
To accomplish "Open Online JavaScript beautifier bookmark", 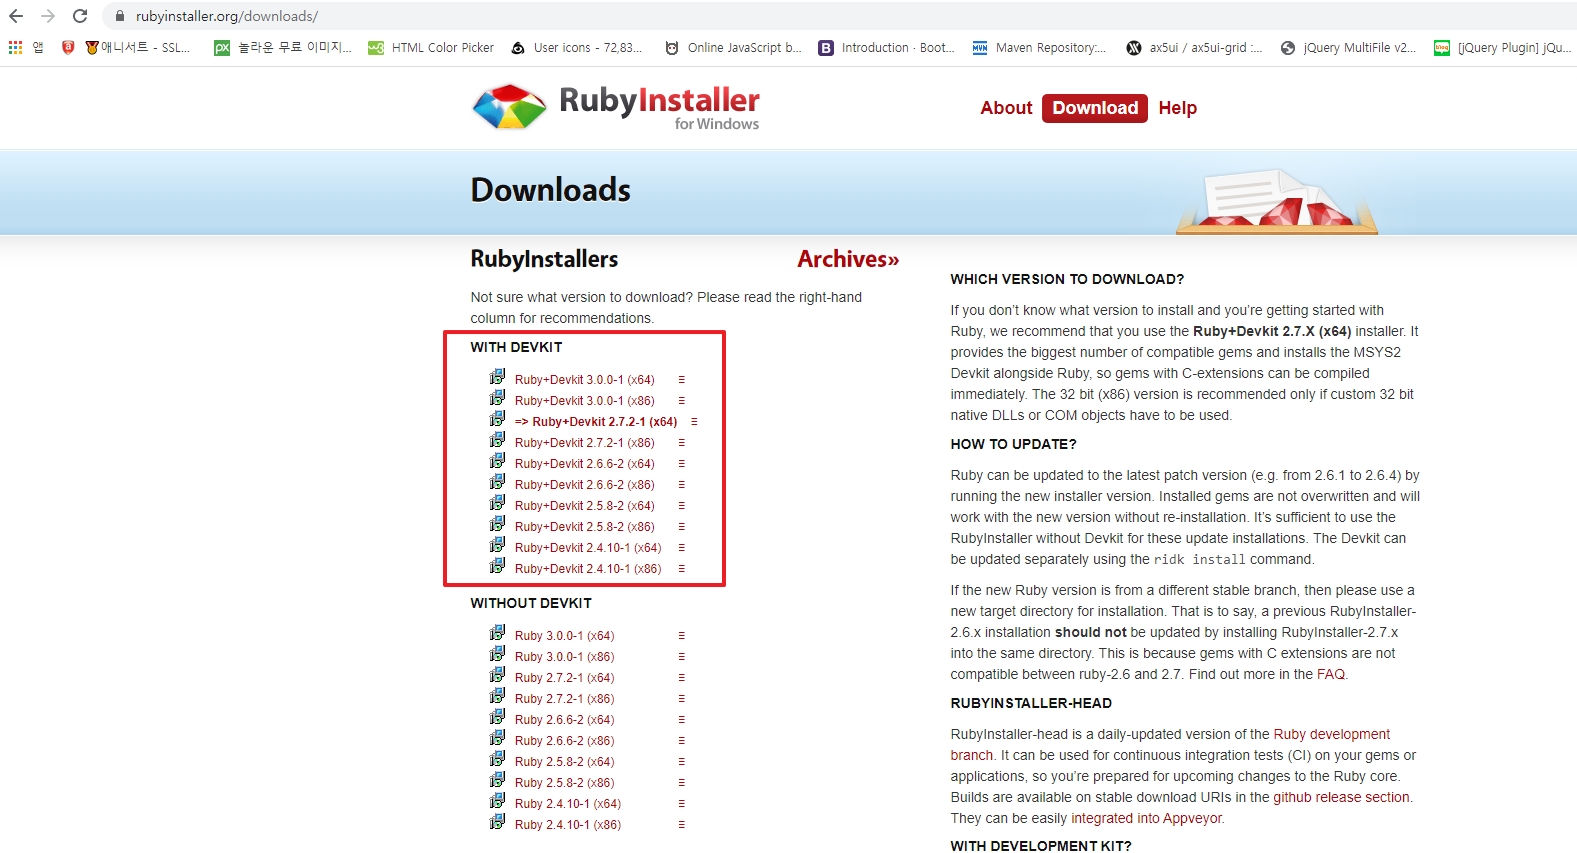I will point(733,47).
